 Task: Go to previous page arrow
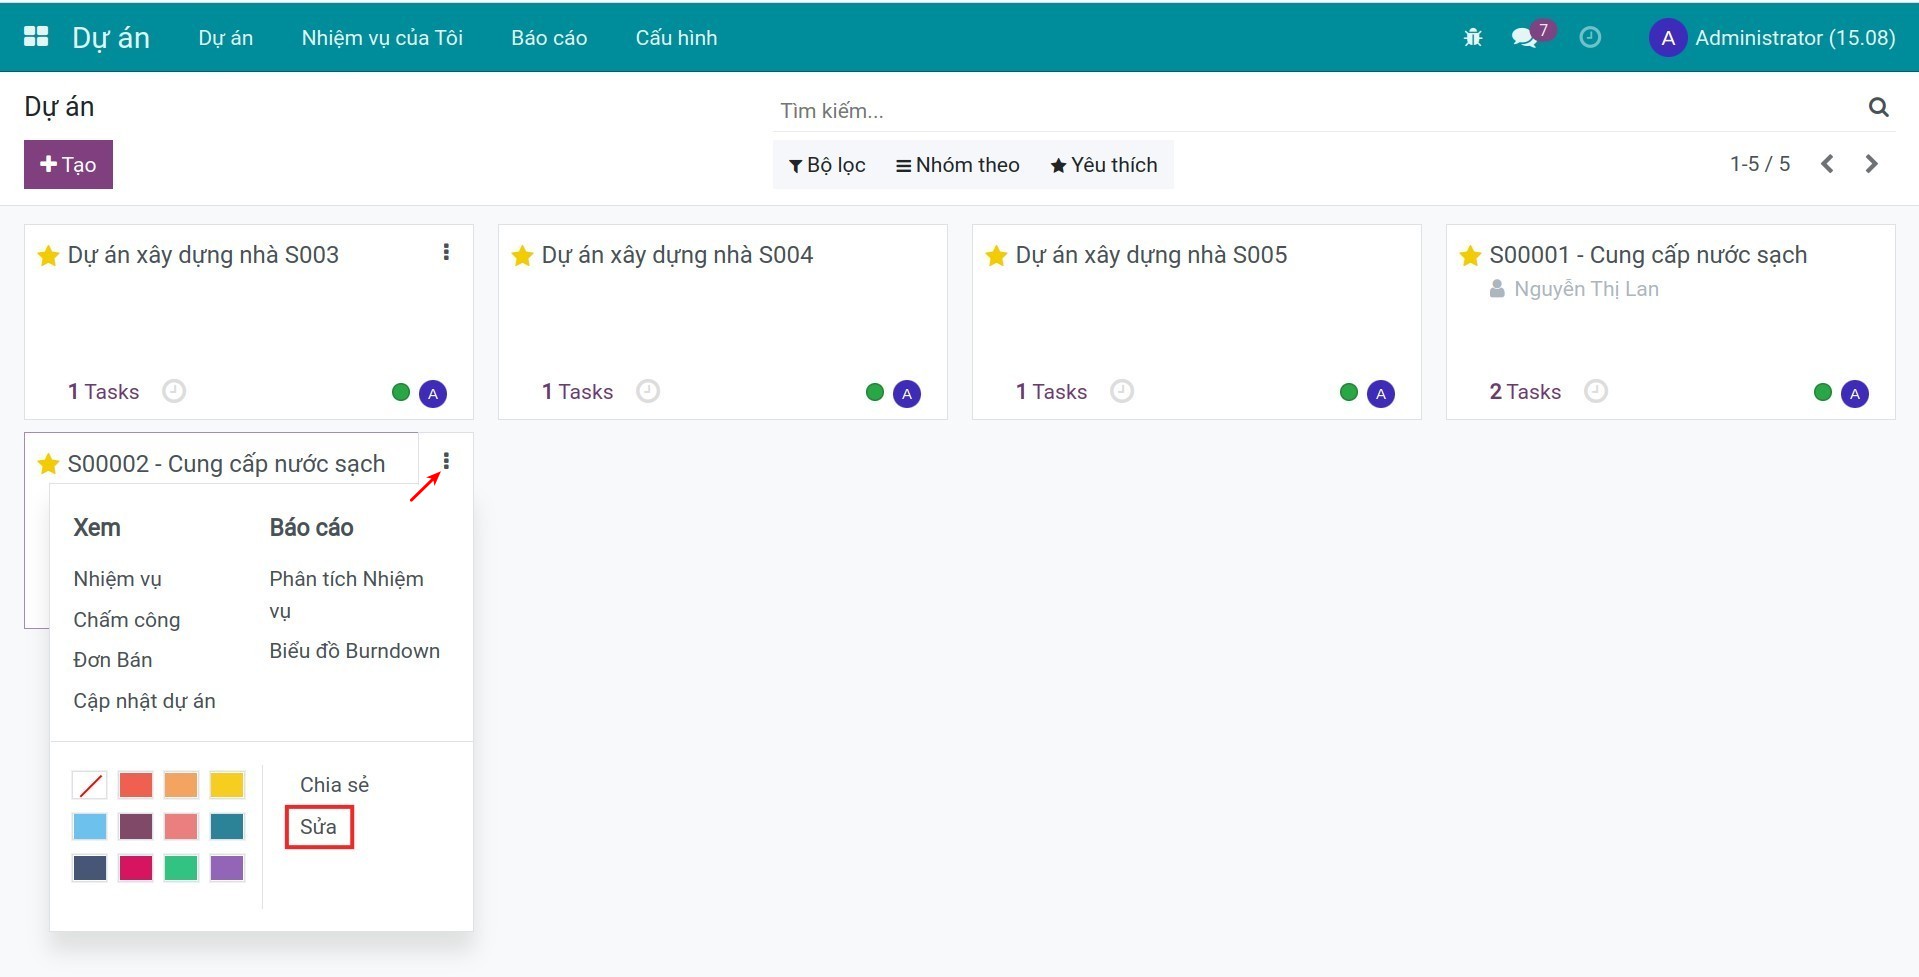(1827, 164)
